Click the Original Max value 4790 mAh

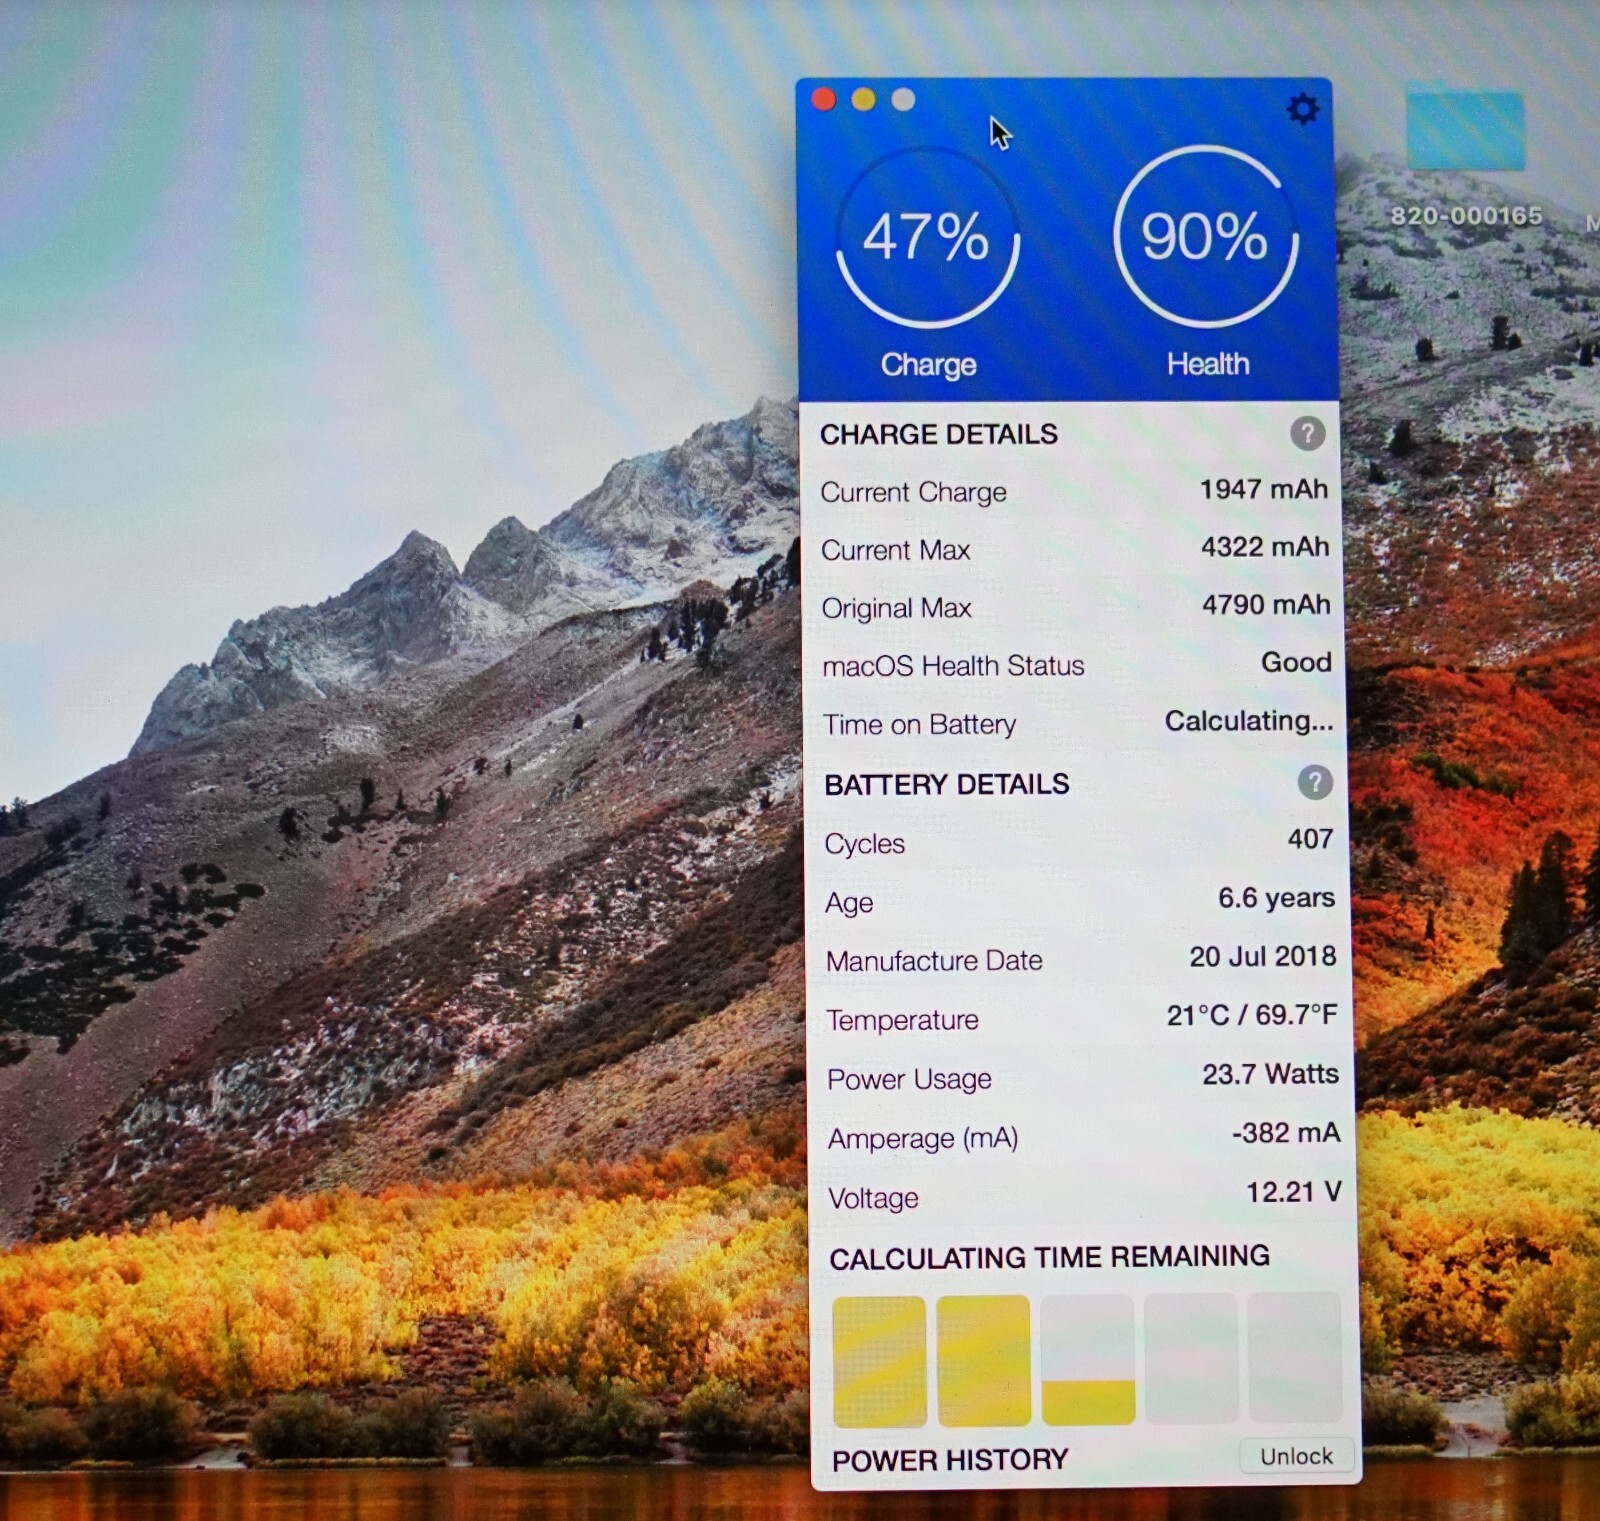1266,605
